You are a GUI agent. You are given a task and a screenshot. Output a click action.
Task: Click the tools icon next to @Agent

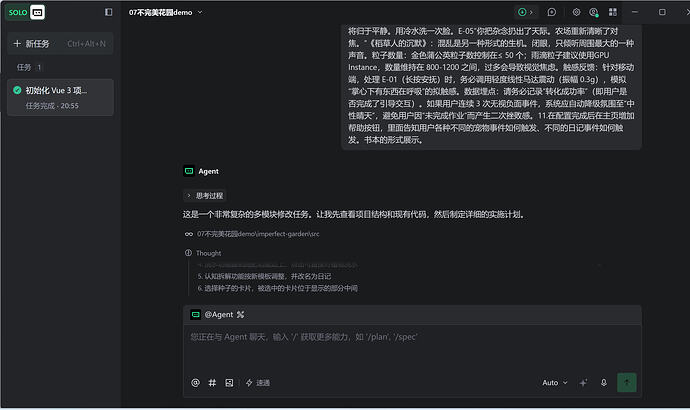240,315
